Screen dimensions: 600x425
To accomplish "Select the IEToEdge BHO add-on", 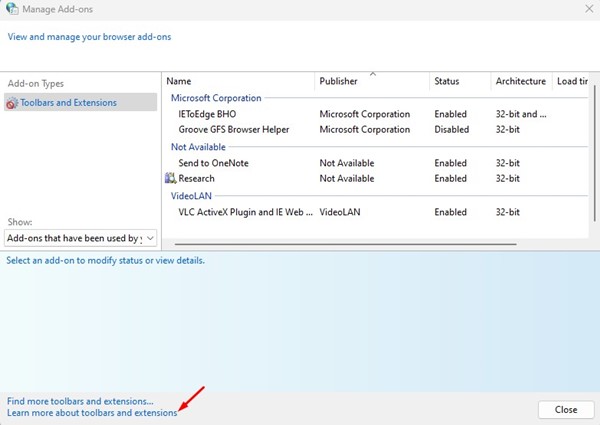I will click(207, 114).
